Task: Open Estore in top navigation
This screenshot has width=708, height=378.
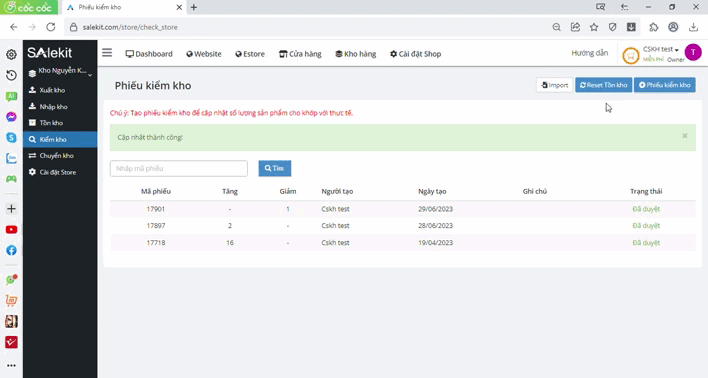Action: 250,54
